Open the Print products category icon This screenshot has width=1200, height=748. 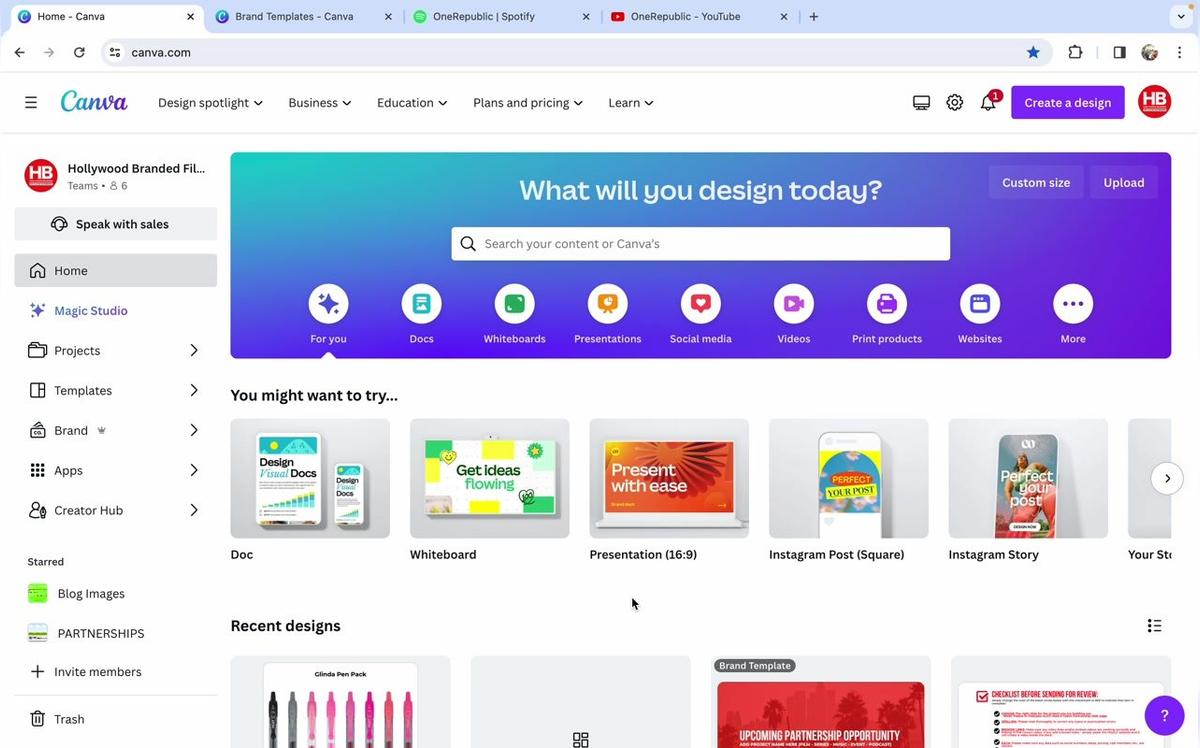(887, 304)
